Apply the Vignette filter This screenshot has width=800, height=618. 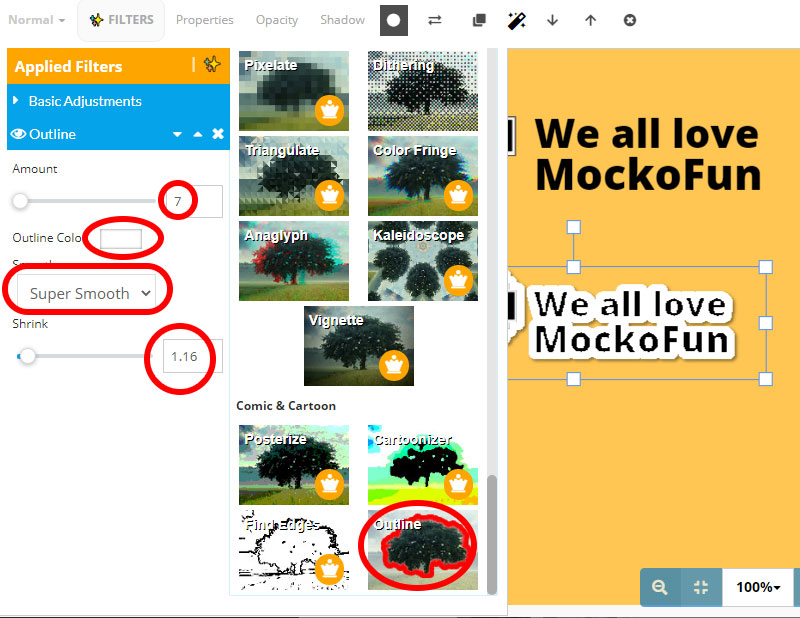[x=359, y=346]
